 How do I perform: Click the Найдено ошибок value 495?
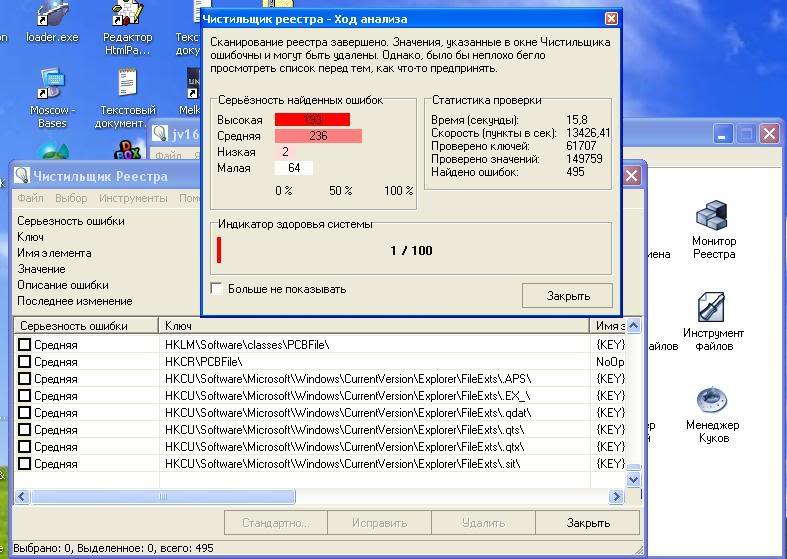click(575, 172)
